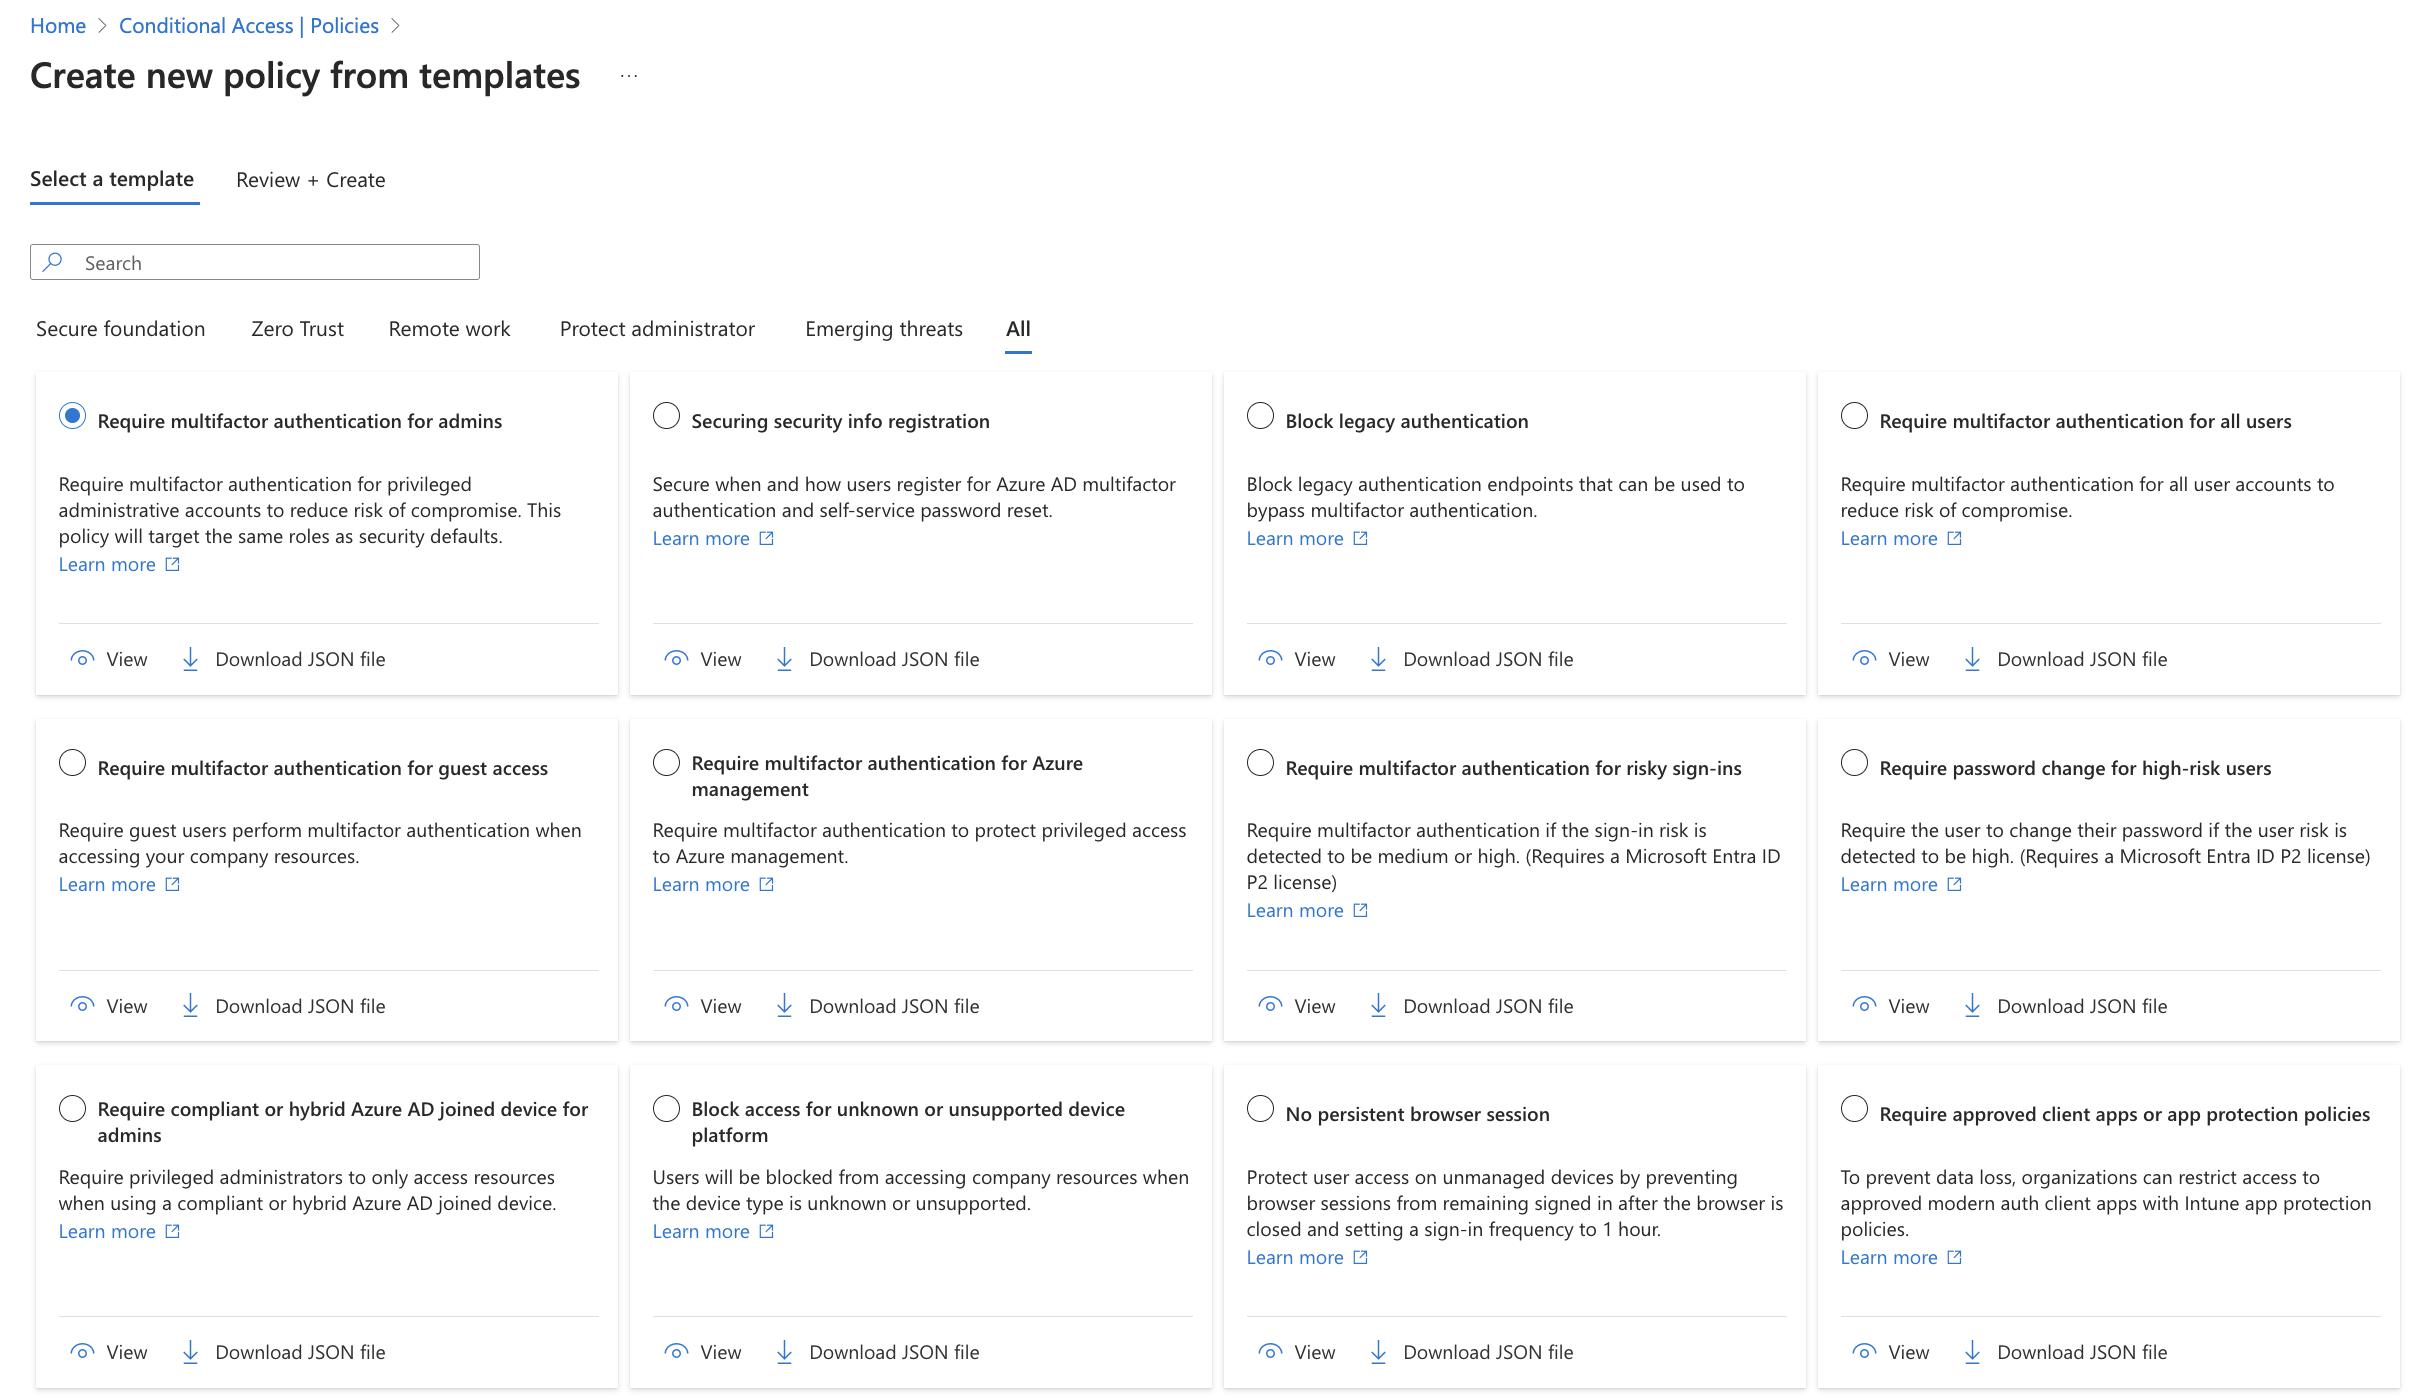Viewport: 2420px width, 1398px height.
Task: Switch to Emerging threats category tab
Action: [x=883, y=329]
